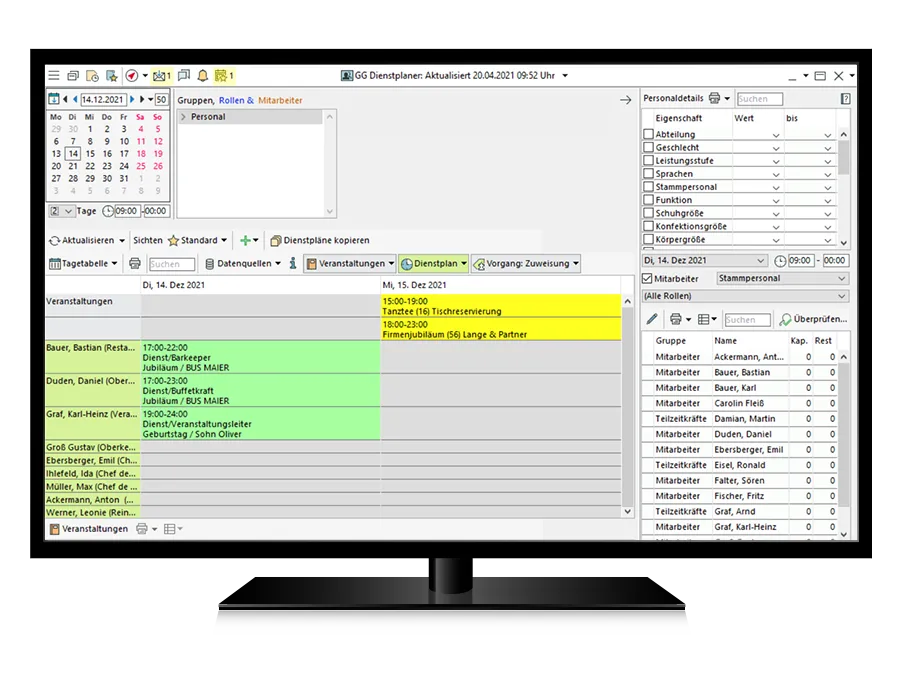900x675 pixels.
Task: Click the notification bell icon
Action: point(203,75)
